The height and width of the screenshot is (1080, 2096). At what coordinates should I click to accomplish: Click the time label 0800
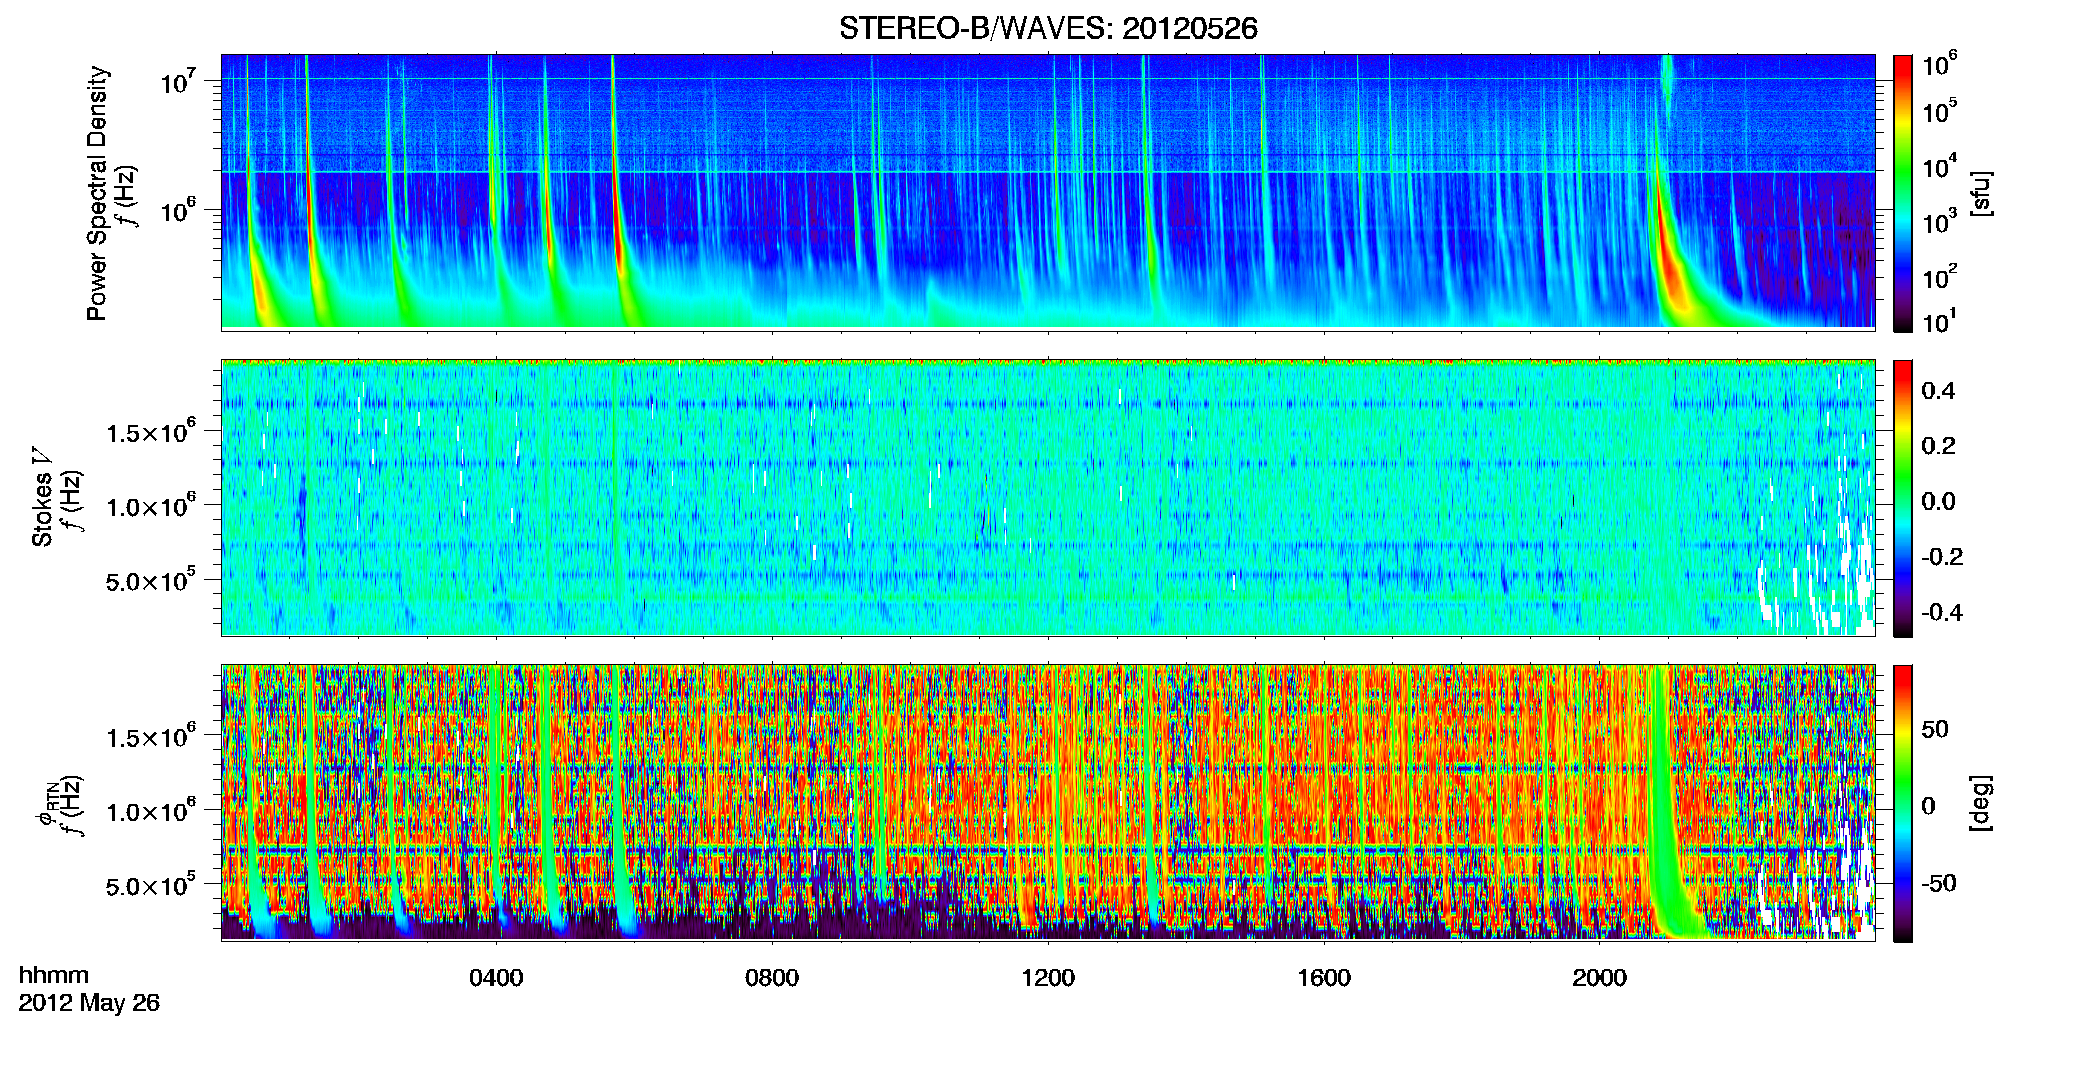pyautogui.click(x=772, y=977)
